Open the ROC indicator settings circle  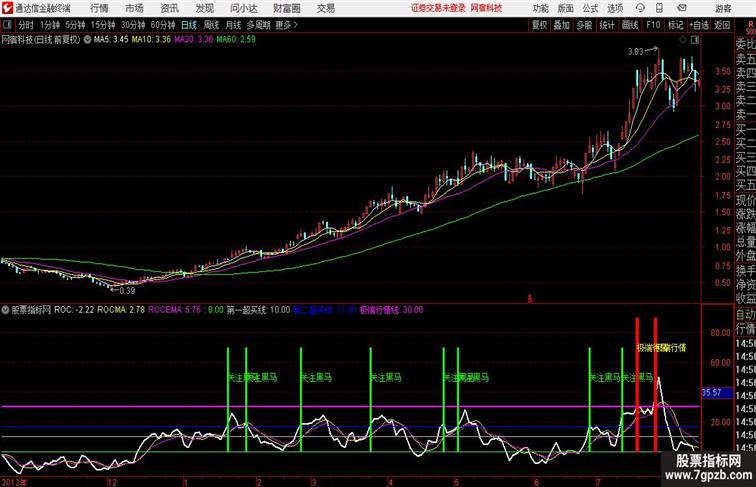click(5, 310)
